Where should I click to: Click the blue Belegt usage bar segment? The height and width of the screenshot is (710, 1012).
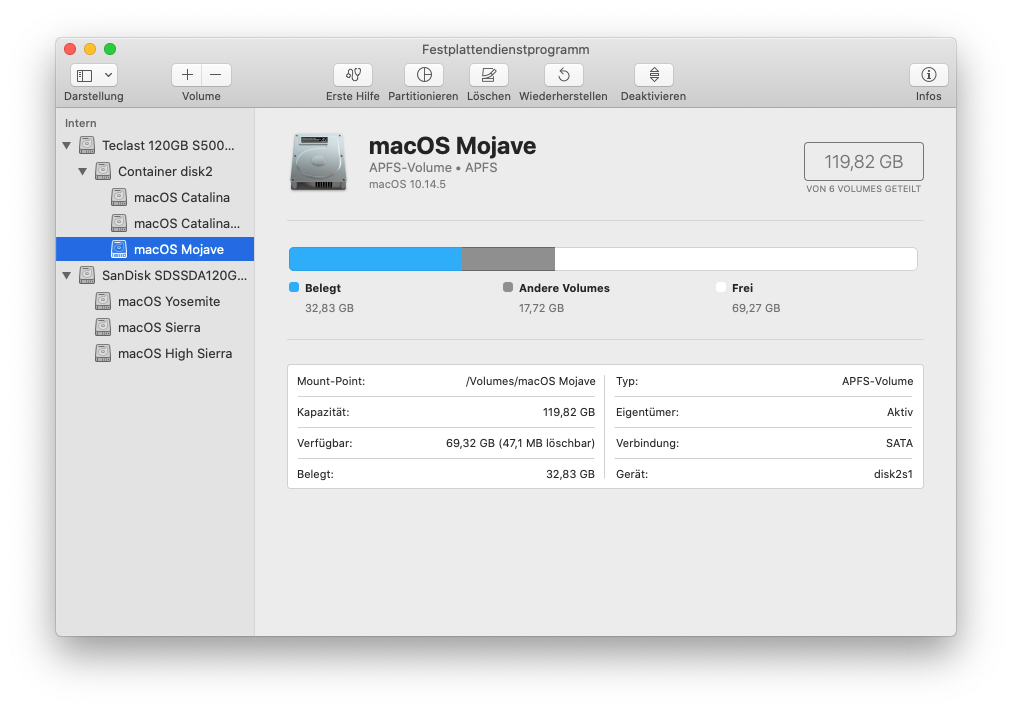point(376,259)
